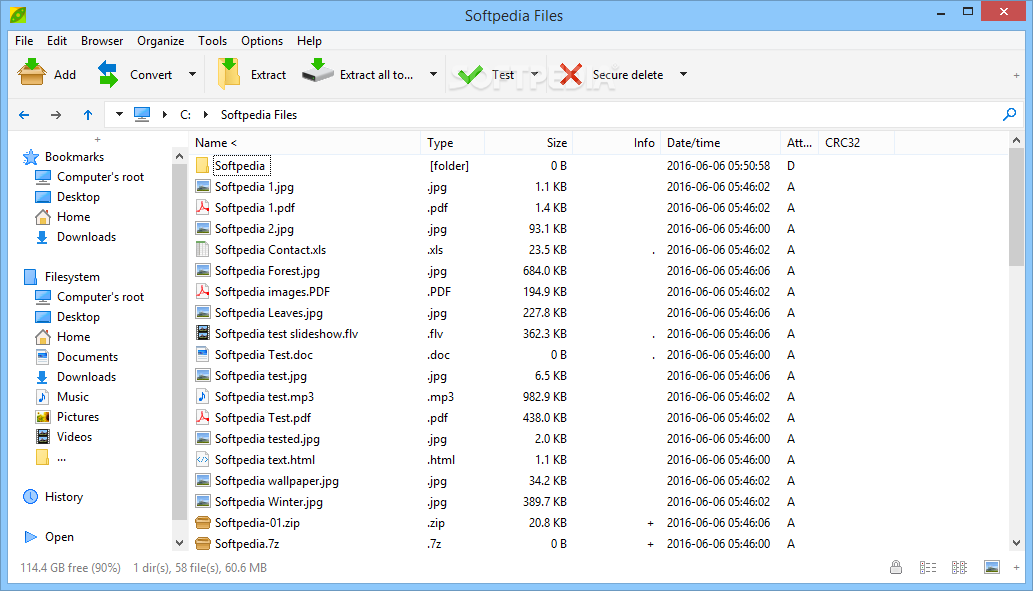Open the Organize menu
The width and height of the screenshot is (1033, 591).
tap(161, 41)
